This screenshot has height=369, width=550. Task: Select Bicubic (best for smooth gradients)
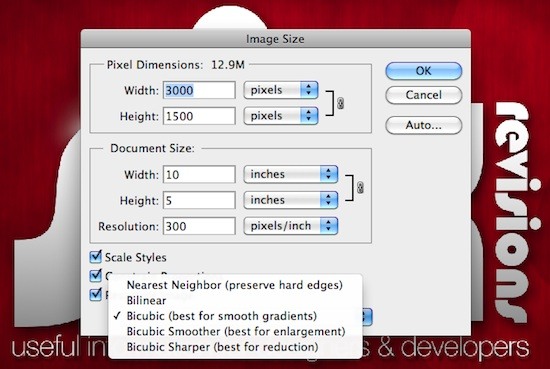pos(235,316)
